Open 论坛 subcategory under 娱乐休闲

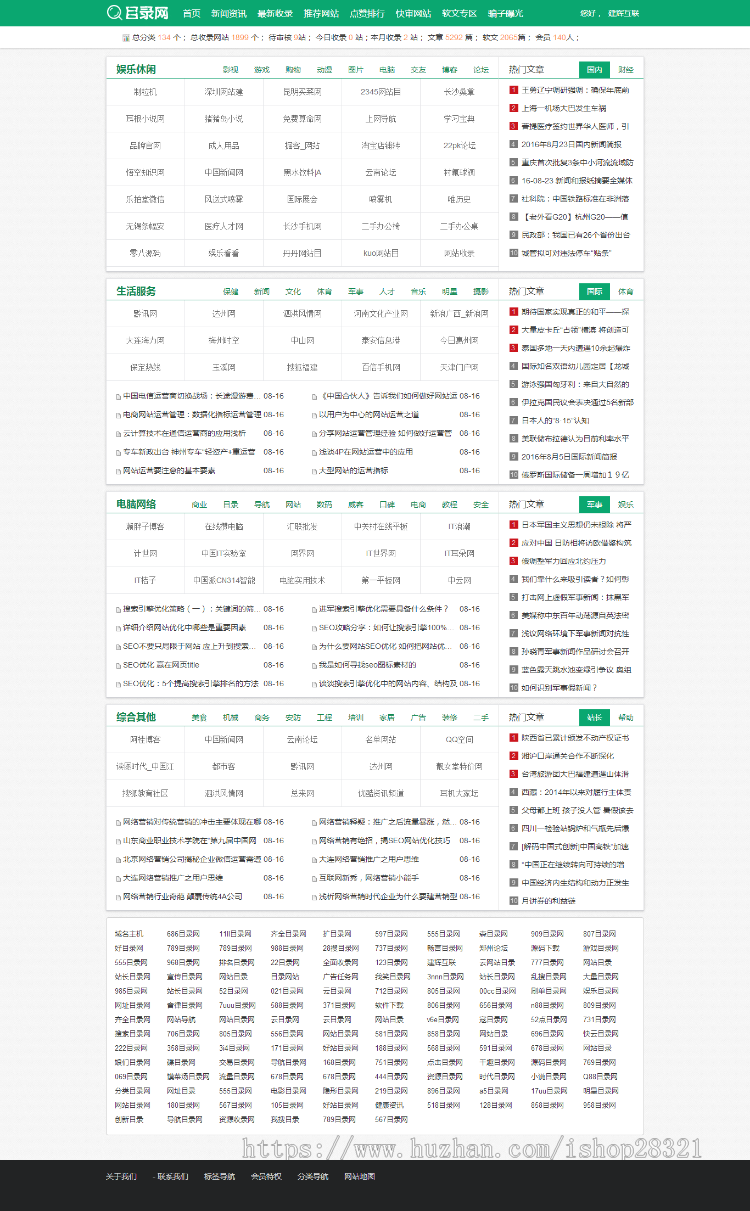click(x=481, y=70)
